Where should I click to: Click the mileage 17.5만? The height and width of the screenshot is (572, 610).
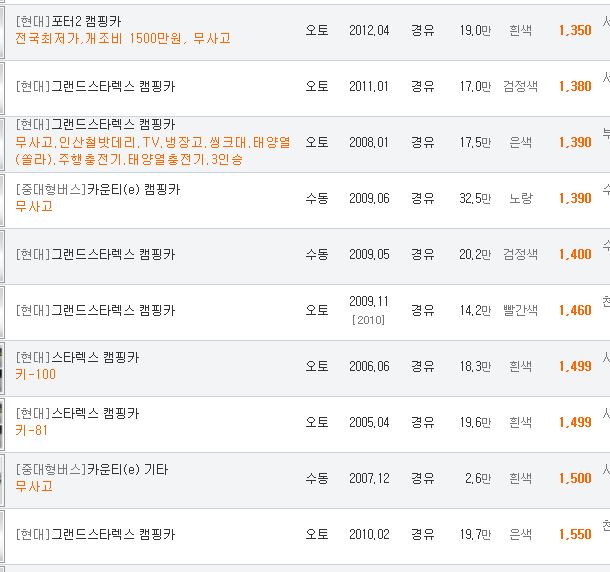(475, 142)
